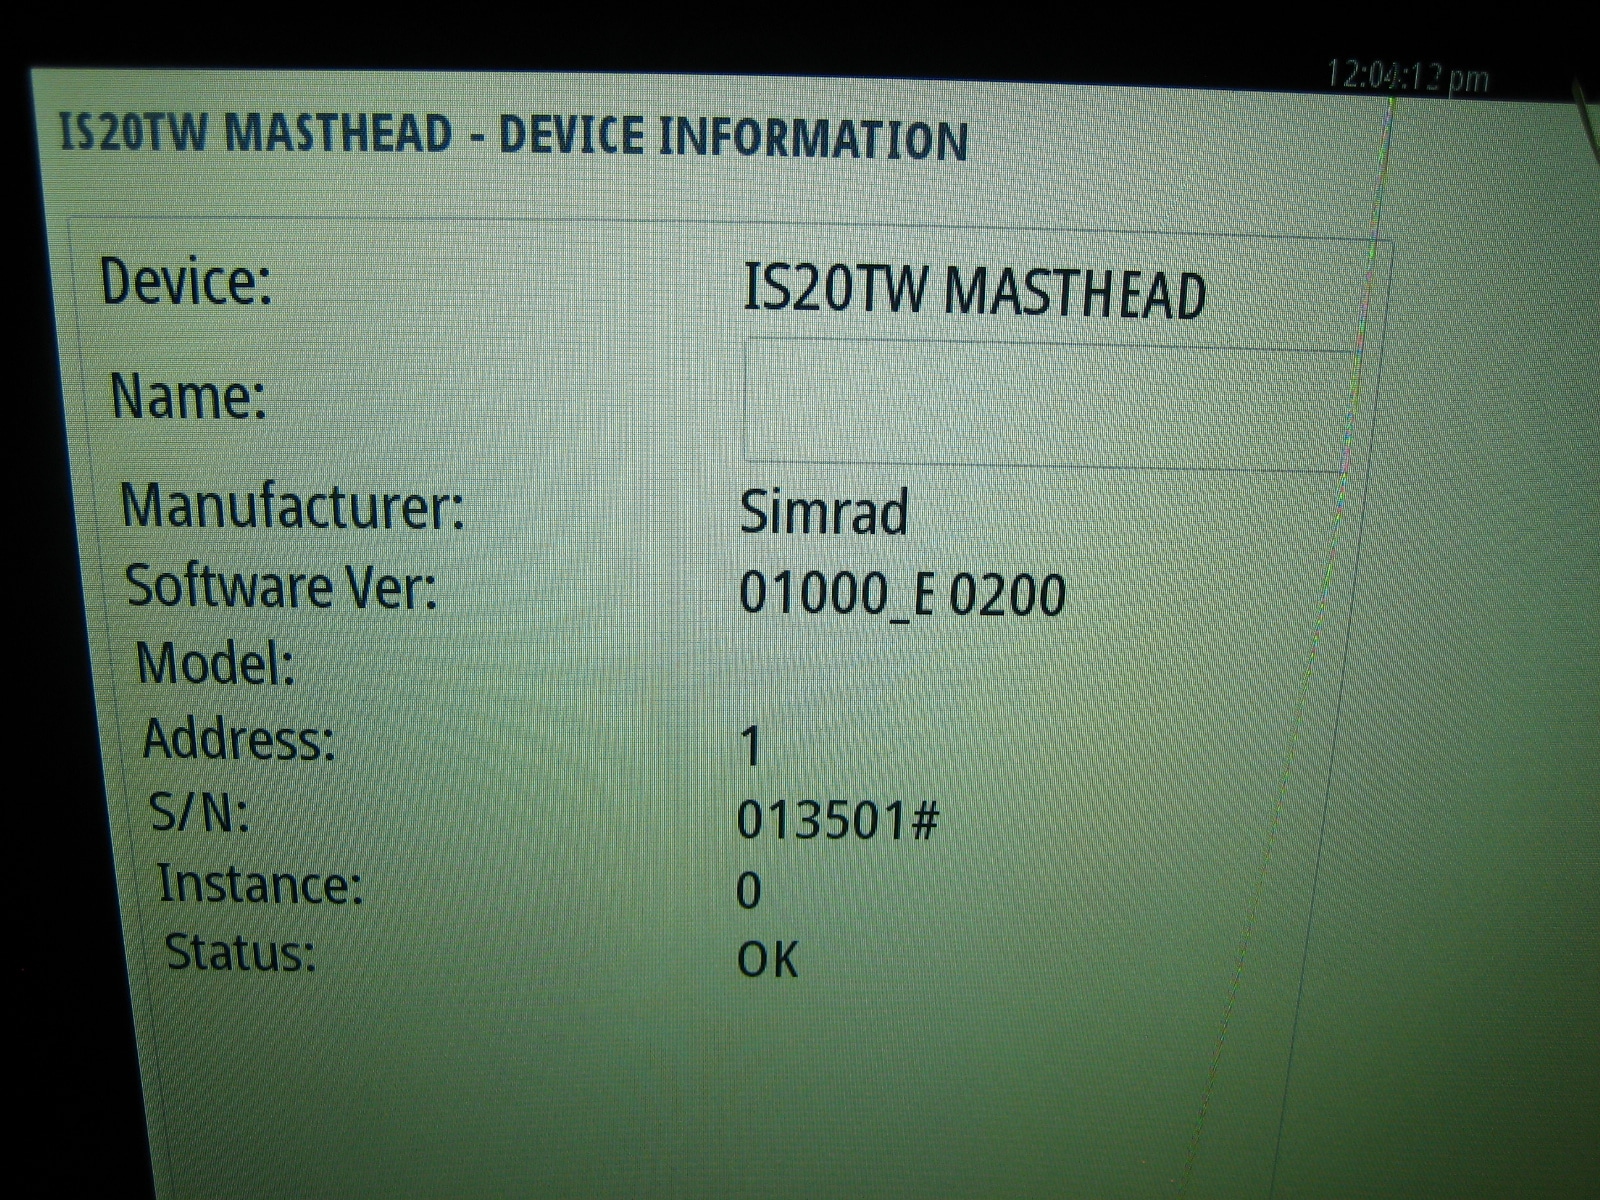Select the Instance value 0

(752, 892)
